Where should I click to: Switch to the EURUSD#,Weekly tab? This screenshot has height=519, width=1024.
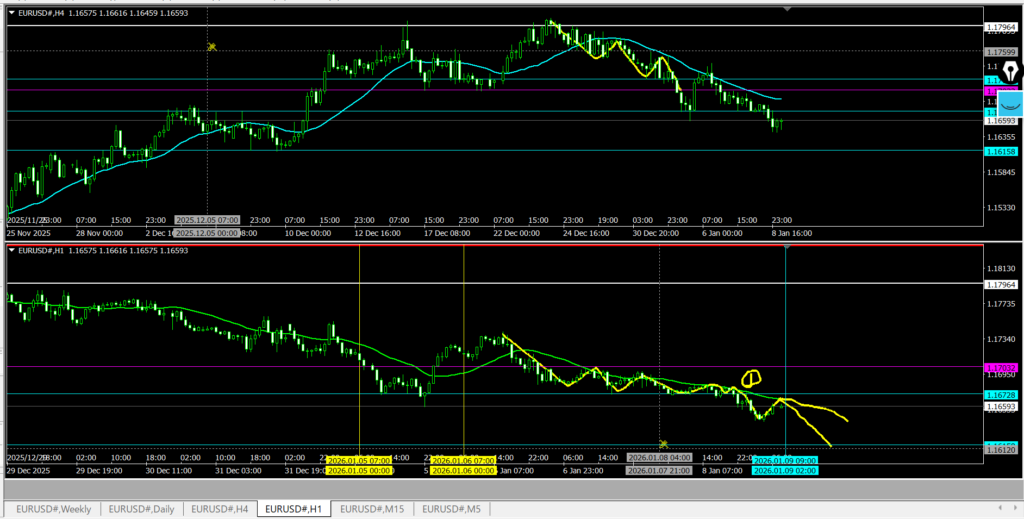[x=53, y=509]
